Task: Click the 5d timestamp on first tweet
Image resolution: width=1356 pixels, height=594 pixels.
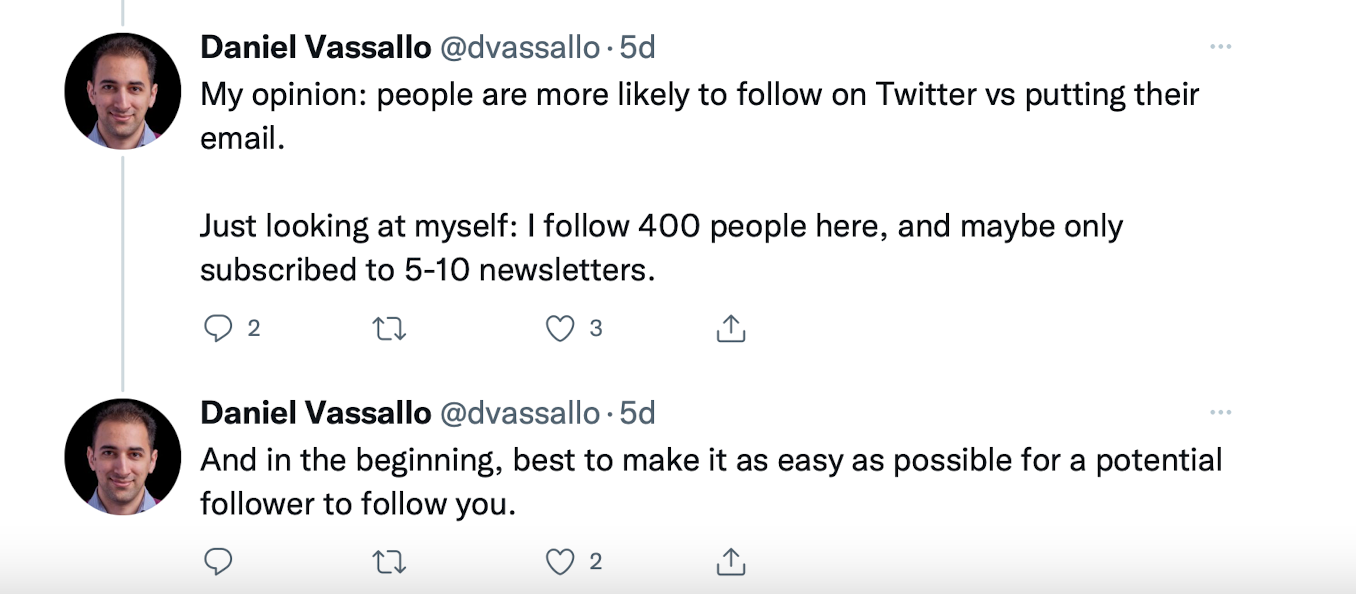Action: [637, 47]
